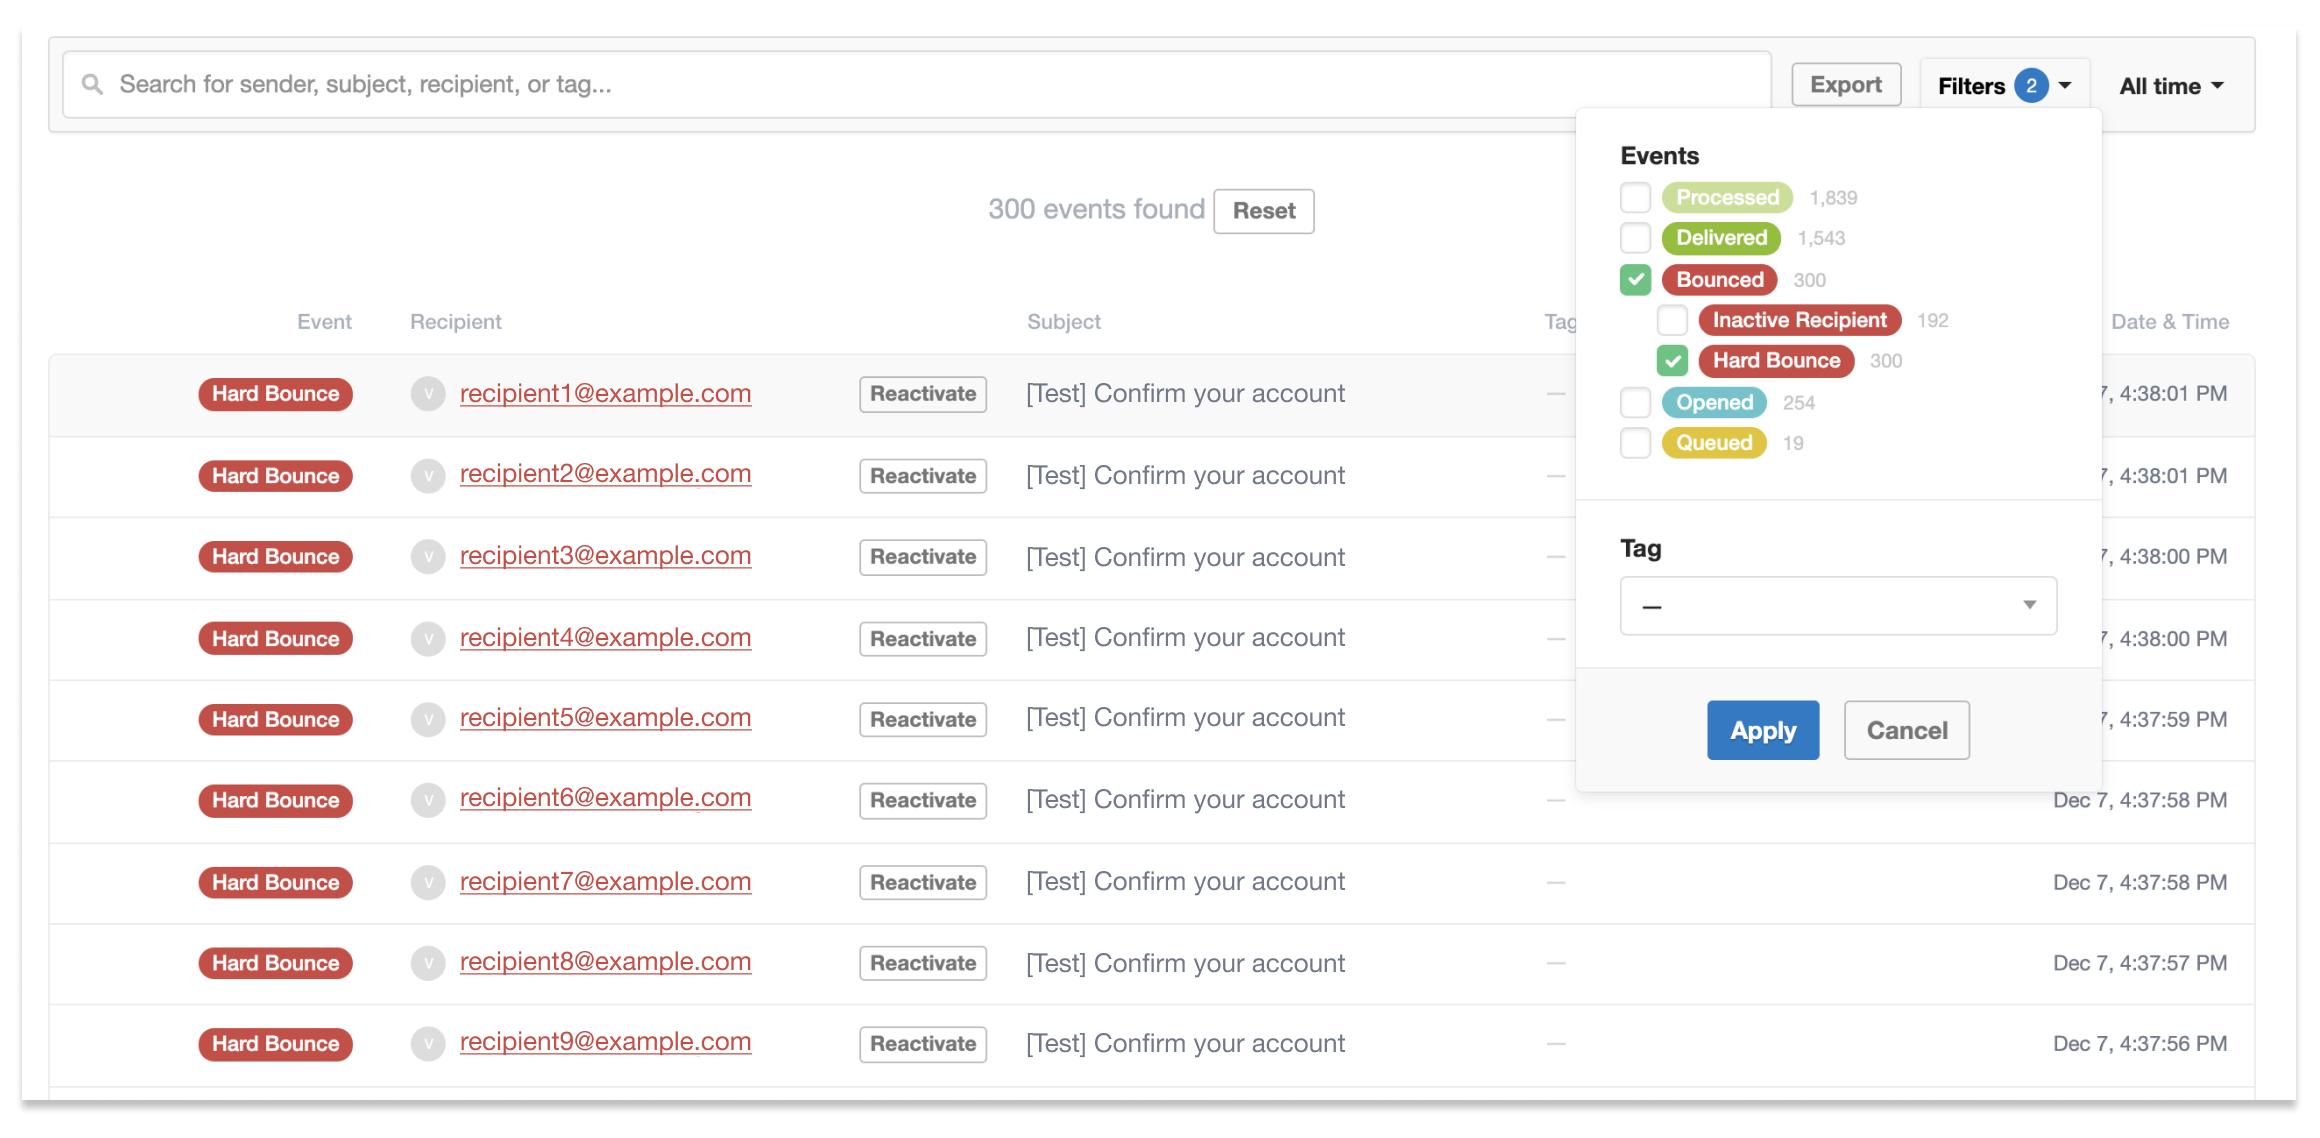Open recipient2@example.com link
The width and height of the screenshot is (2320, 1138).
click(x=605, y=474)
